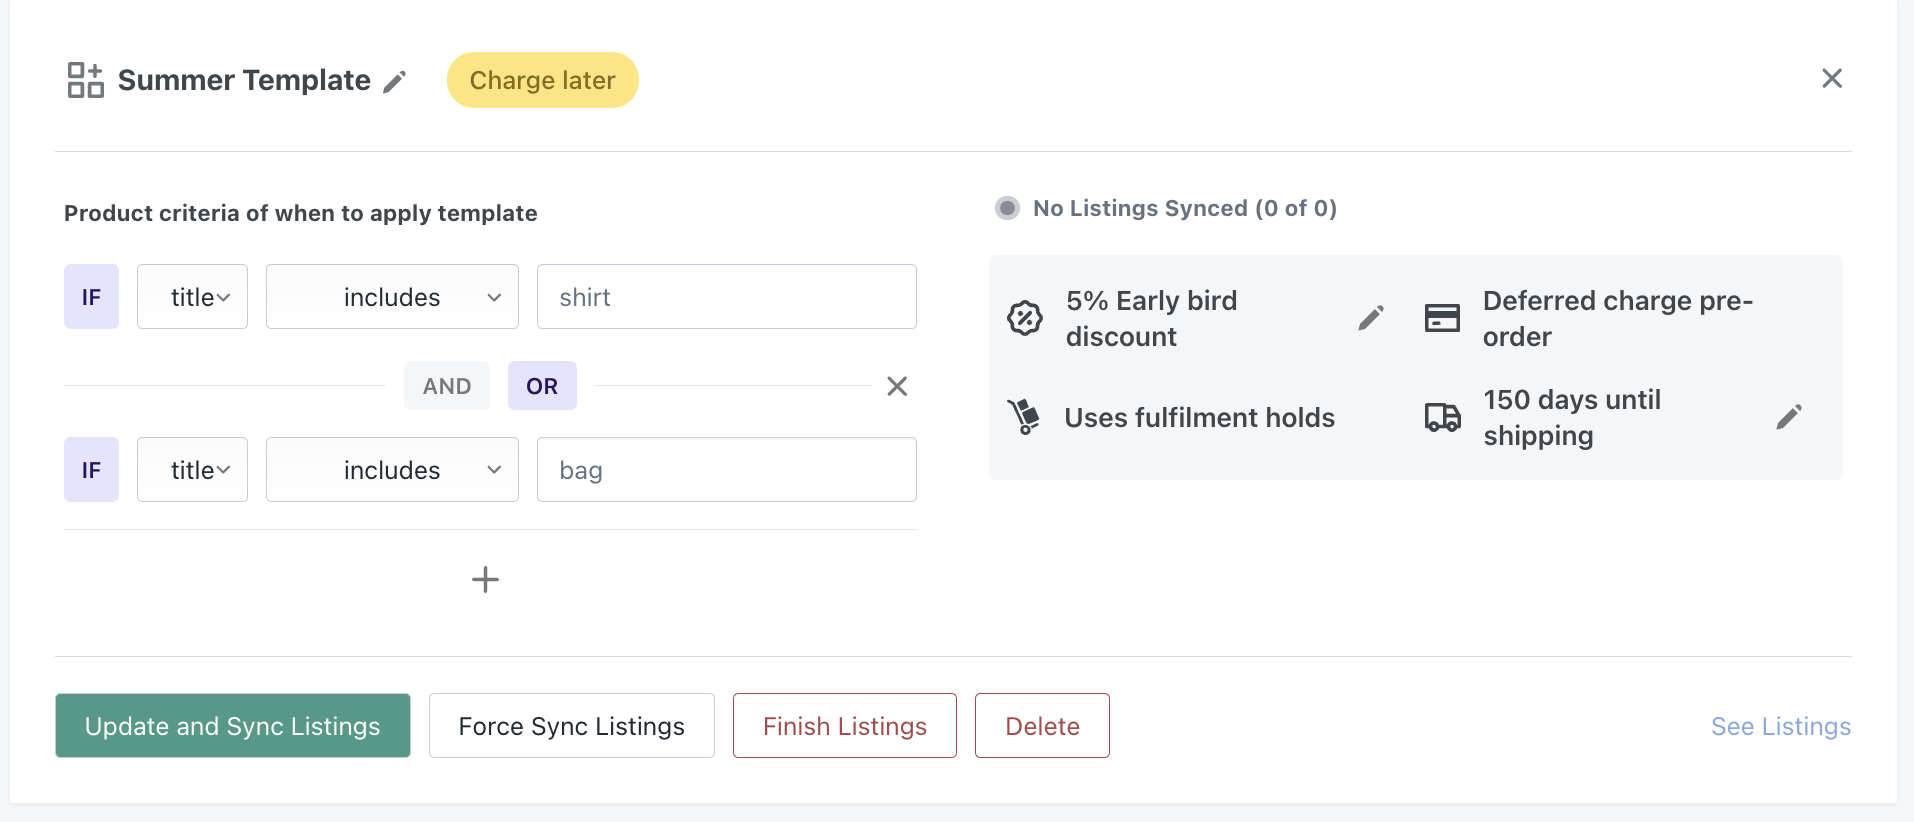Edit the 150 days until shipping setting
The height and width of the screenshot is (822, 1914).
pyautogui.click(x=1789, y=417)
